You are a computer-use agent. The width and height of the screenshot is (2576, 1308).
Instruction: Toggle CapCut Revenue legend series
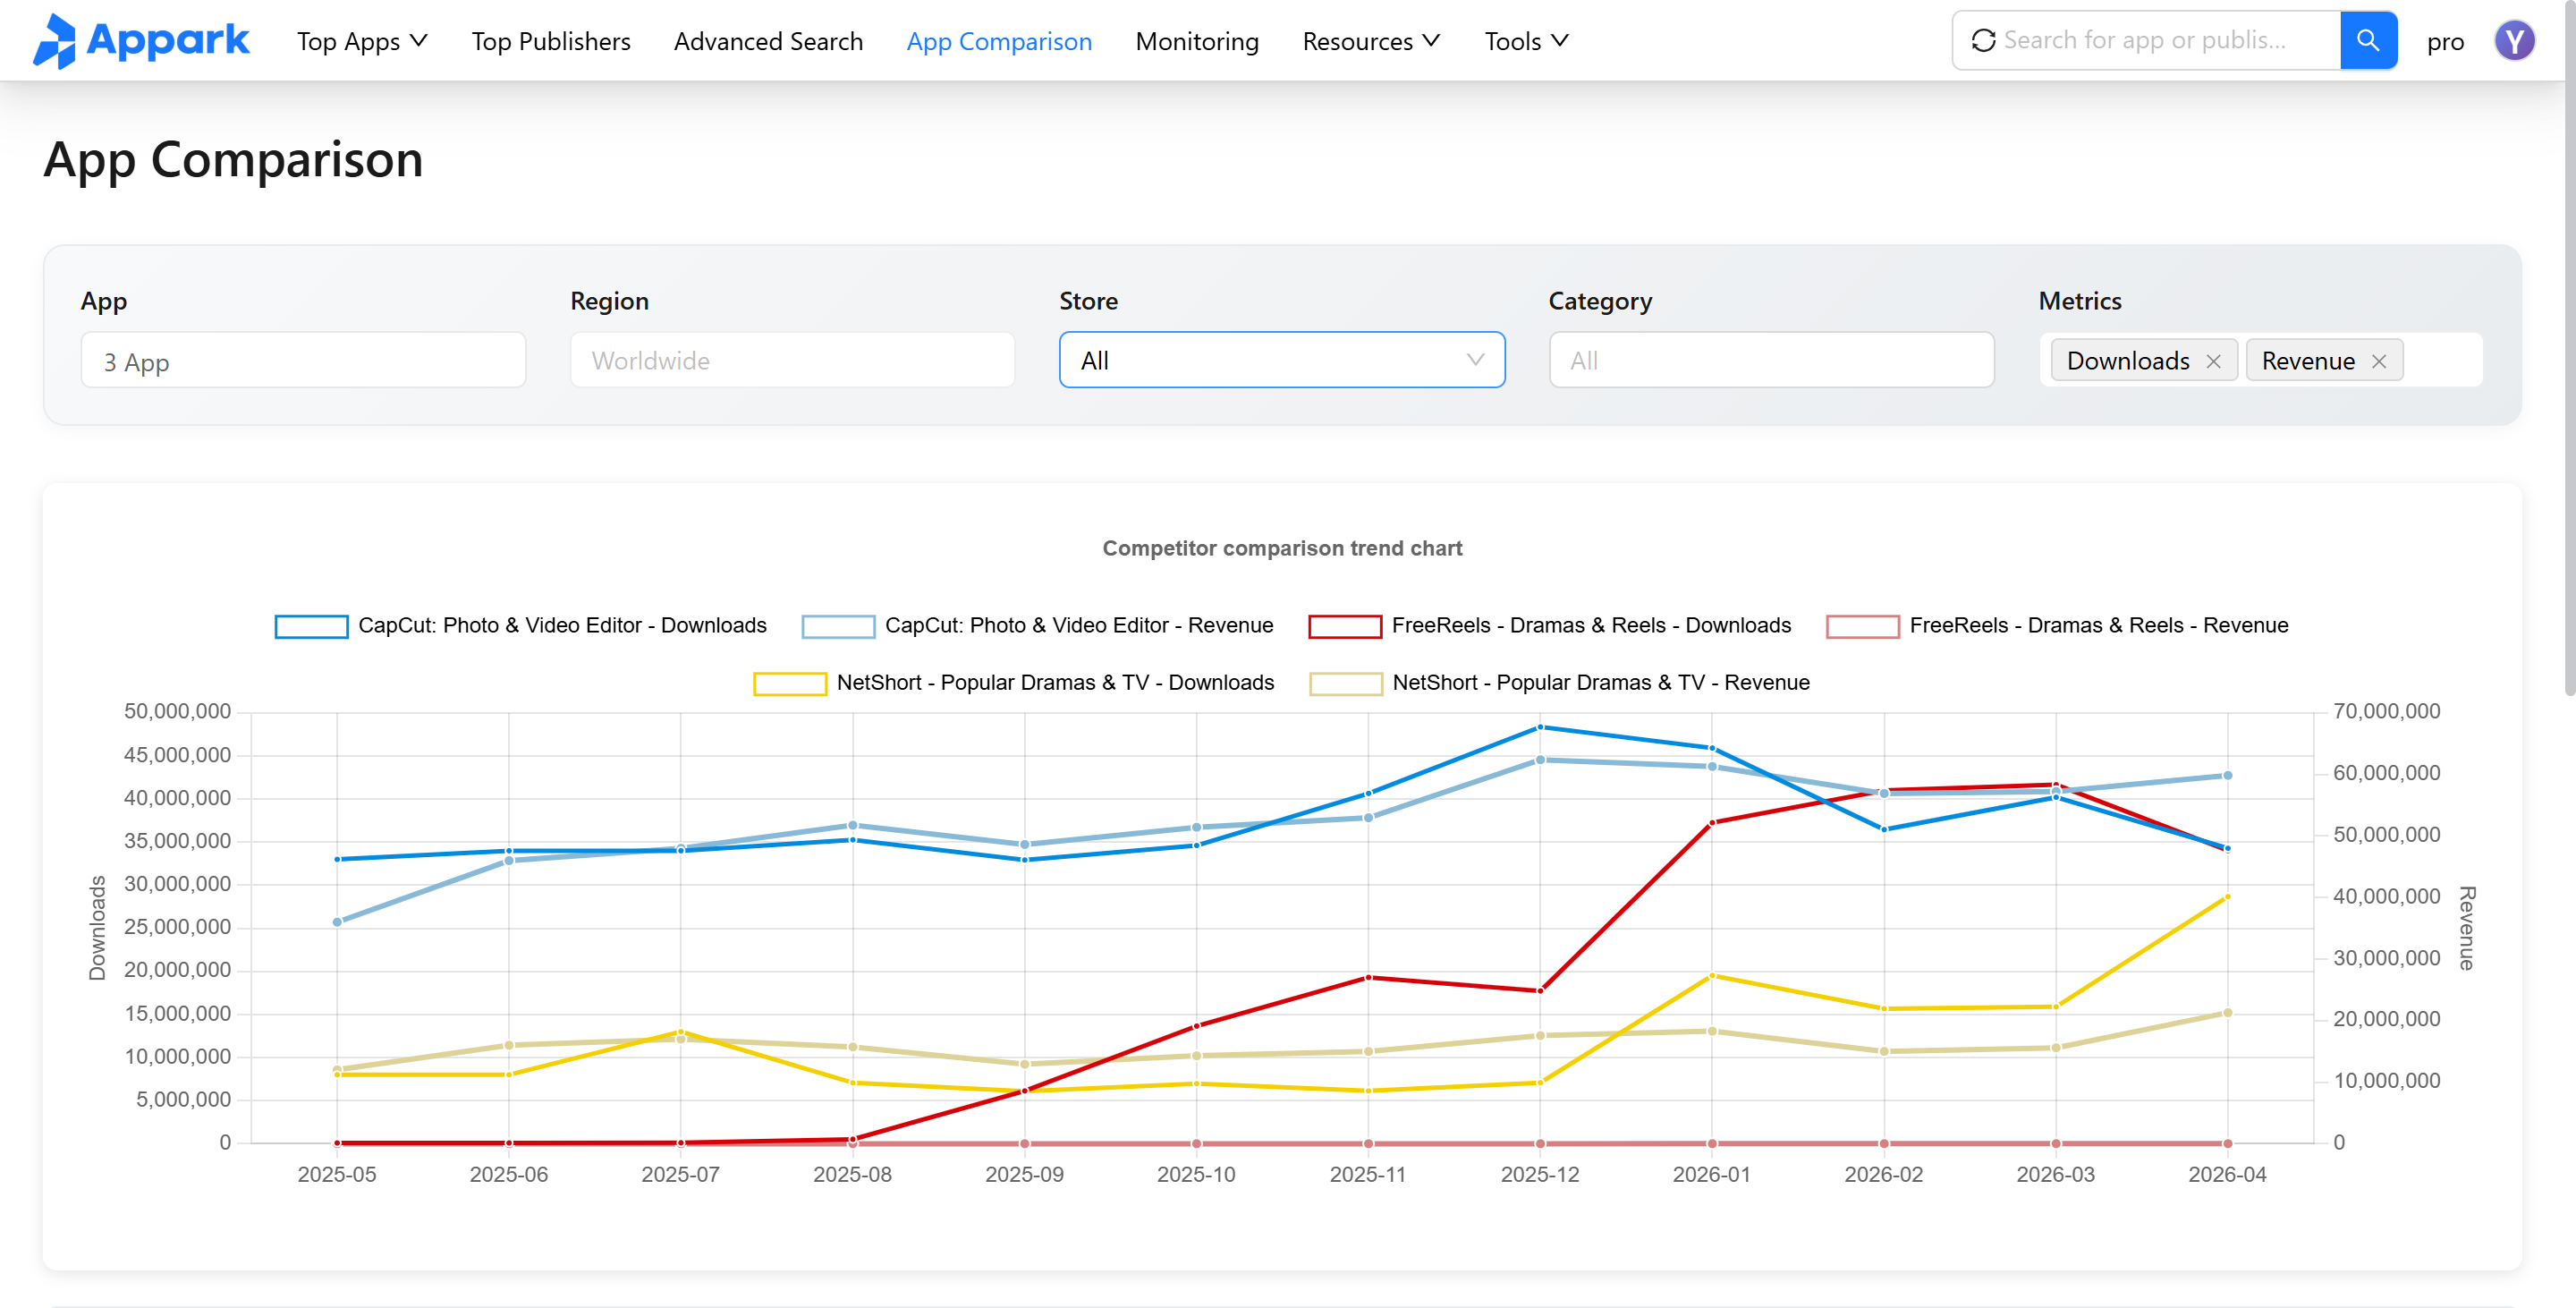point(1037,626)
